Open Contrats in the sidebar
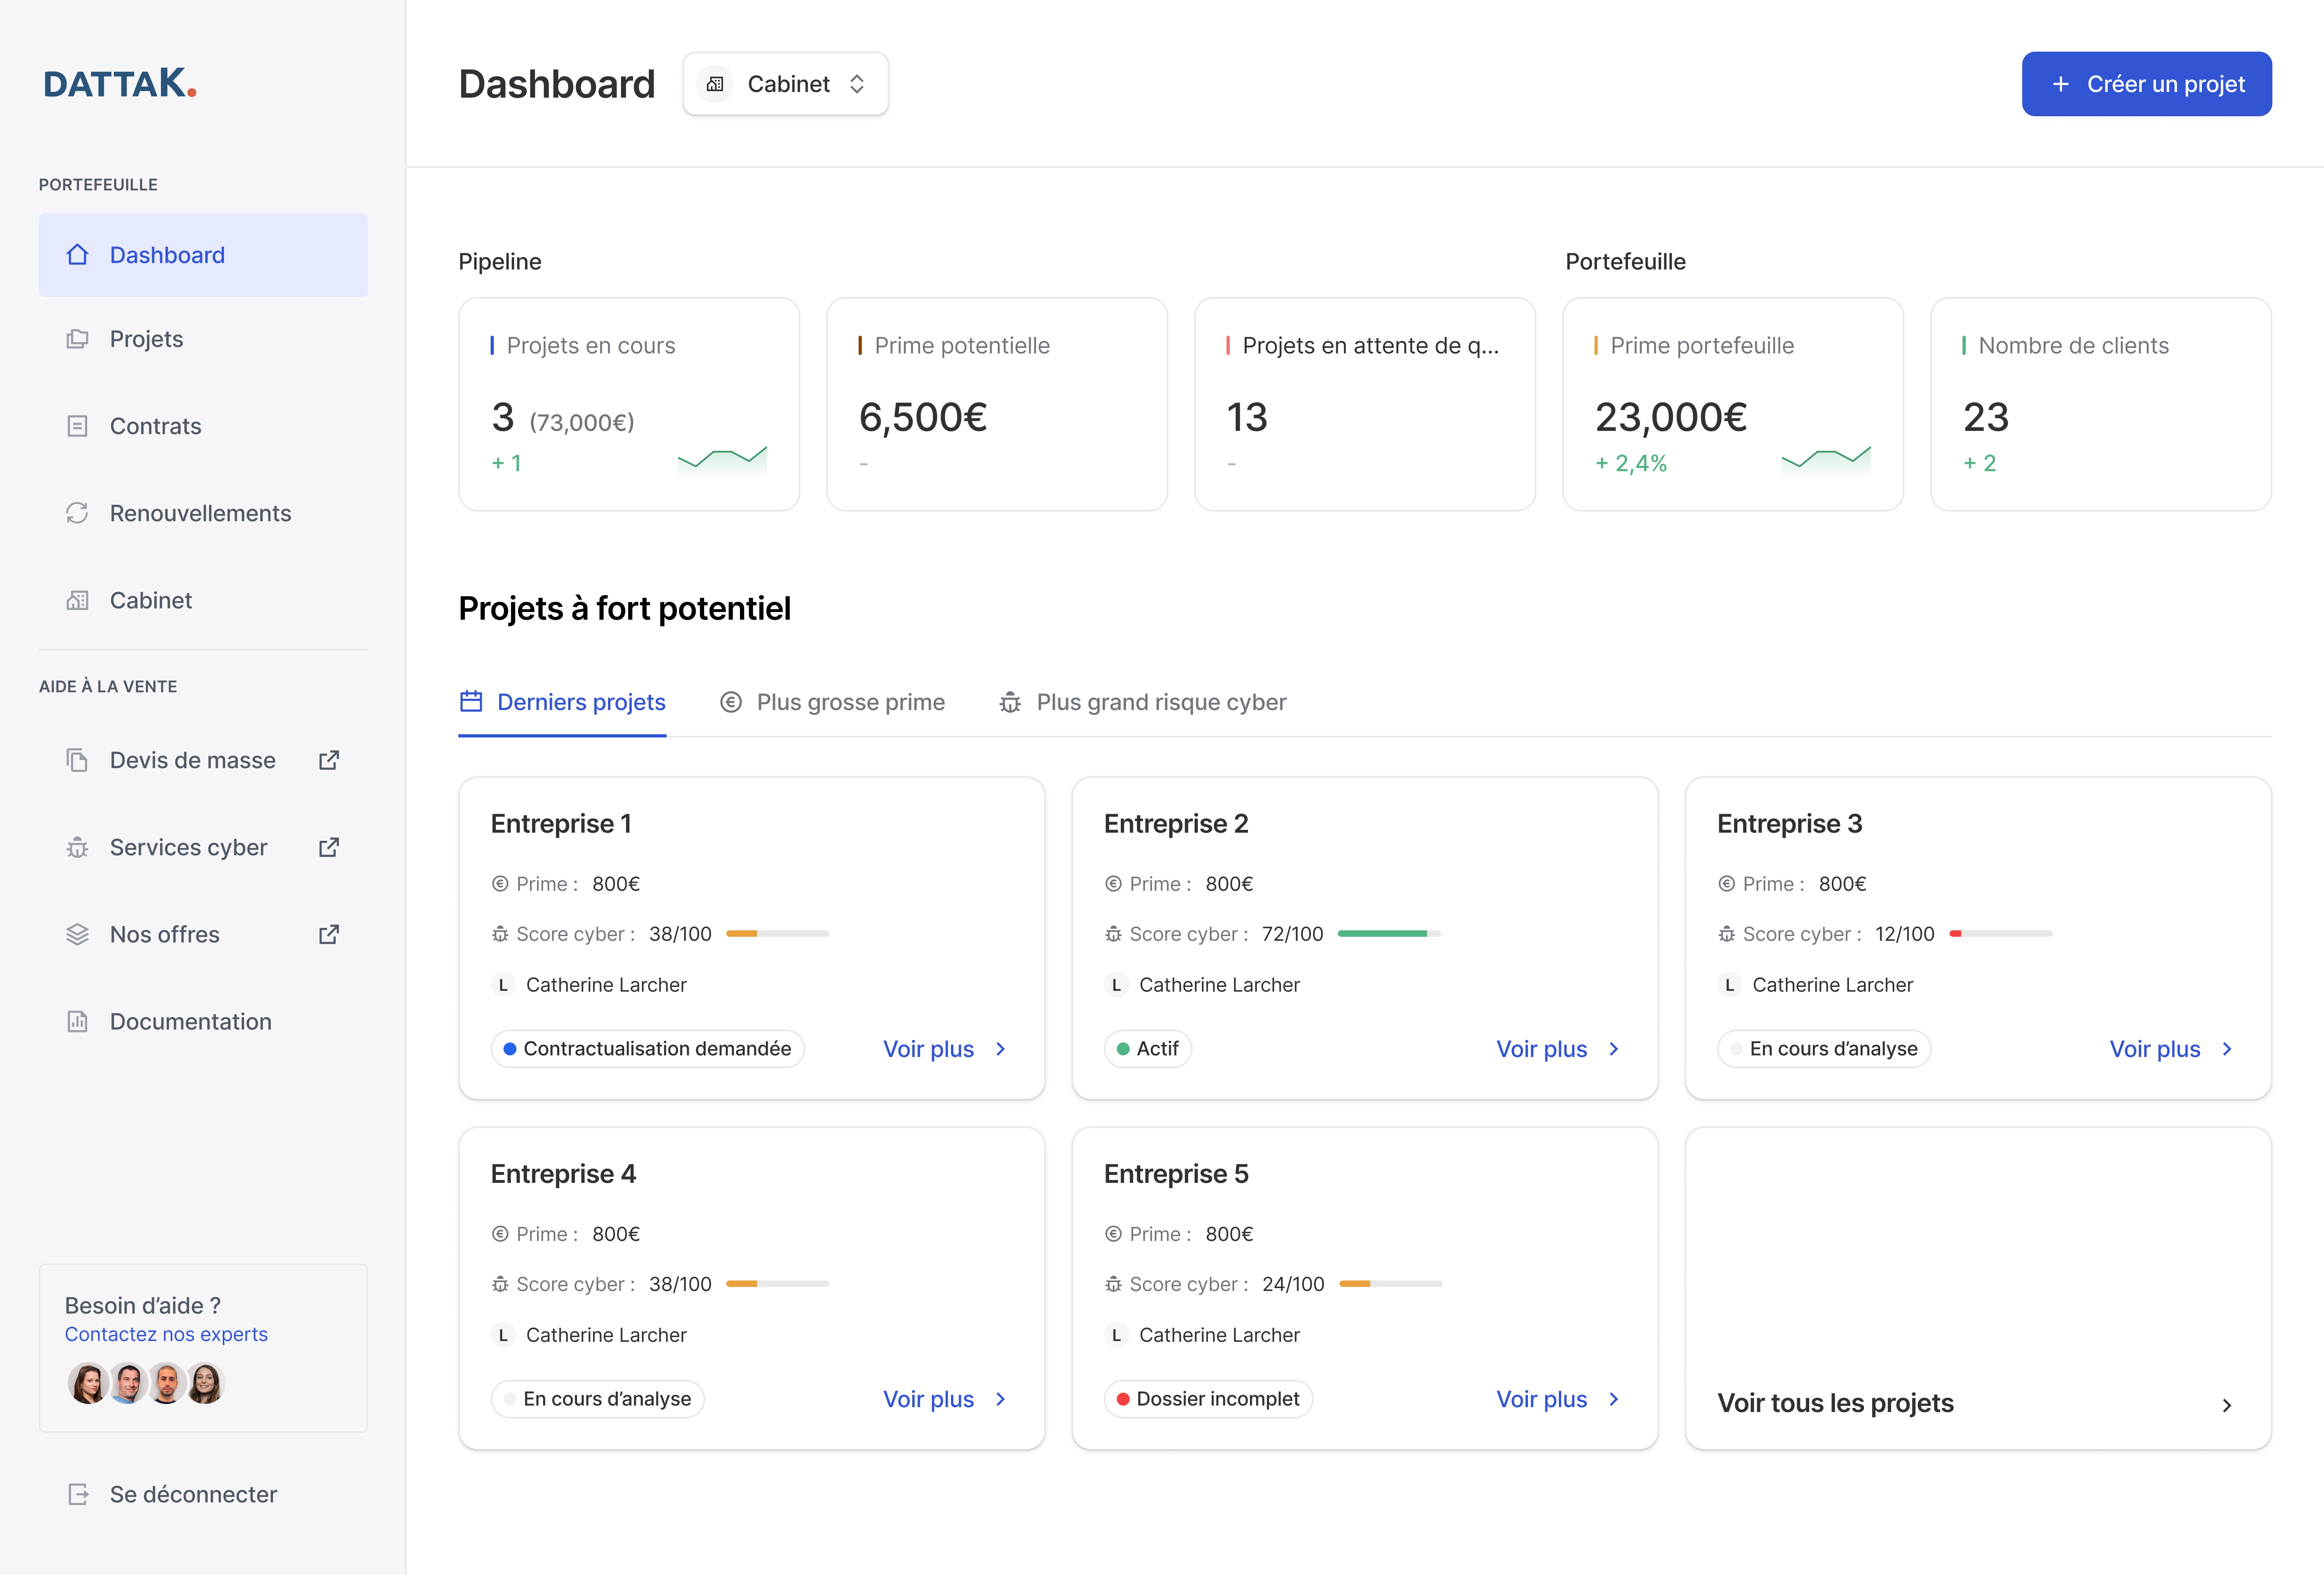The image size is (2324, 1575). [x=203, y=426]
